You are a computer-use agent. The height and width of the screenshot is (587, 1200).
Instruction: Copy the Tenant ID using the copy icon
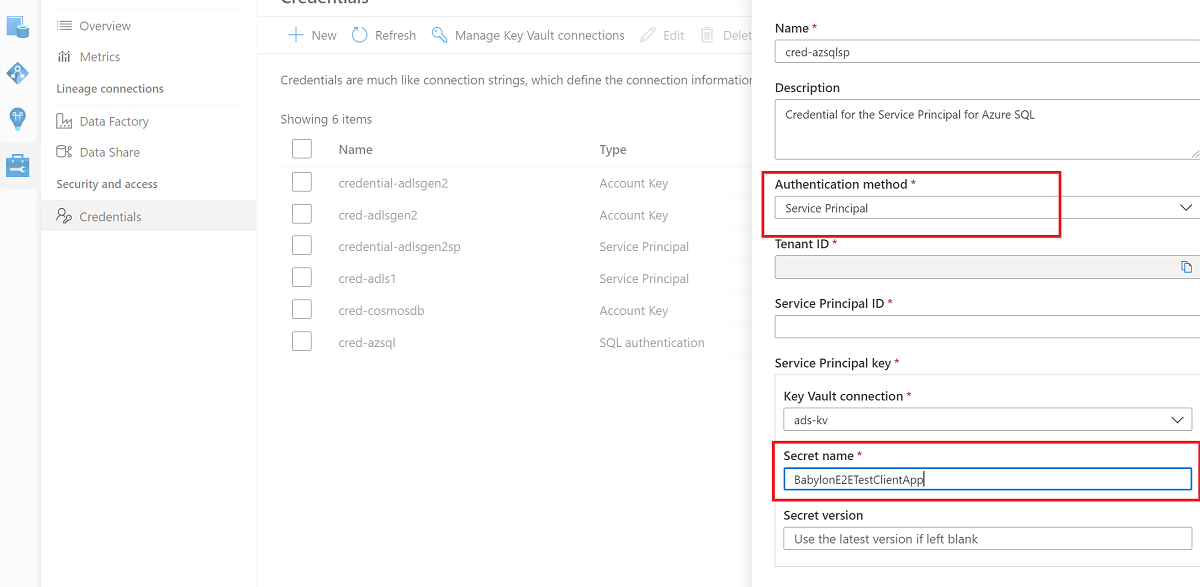[1186, 266]
